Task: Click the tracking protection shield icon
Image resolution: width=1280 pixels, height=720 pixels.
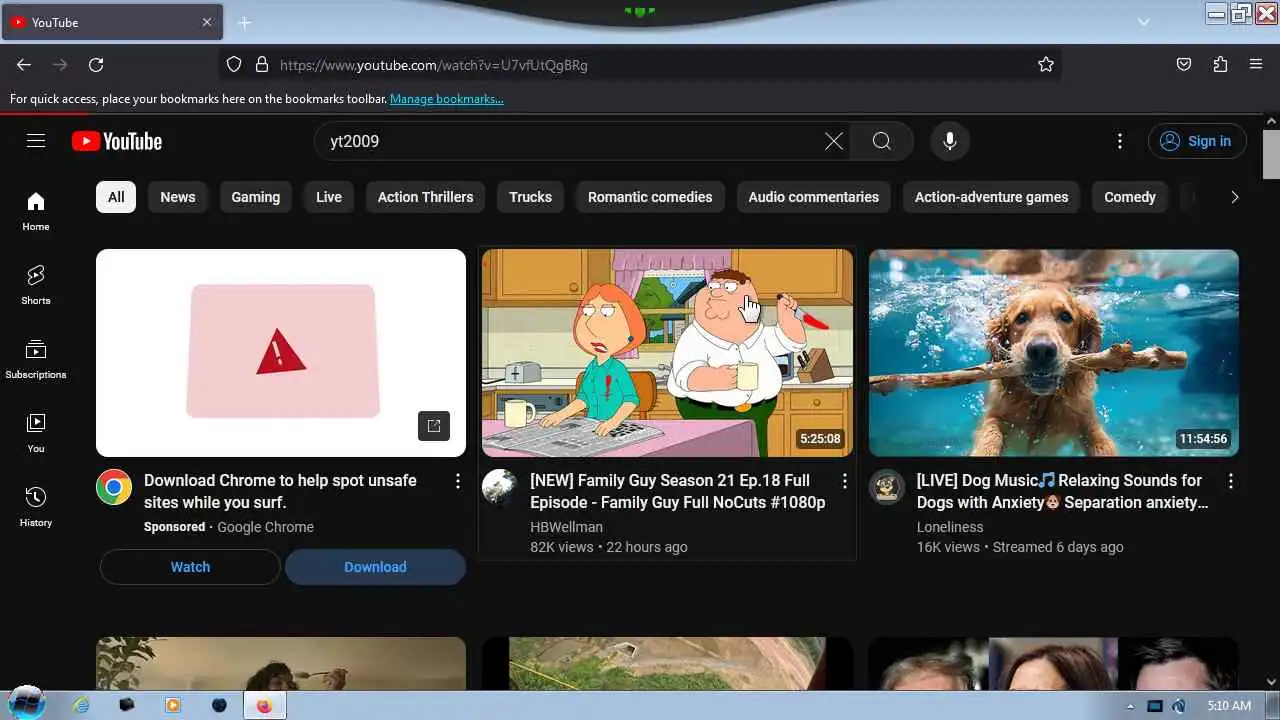Action: pyautogui.click(x=234, y=65)
